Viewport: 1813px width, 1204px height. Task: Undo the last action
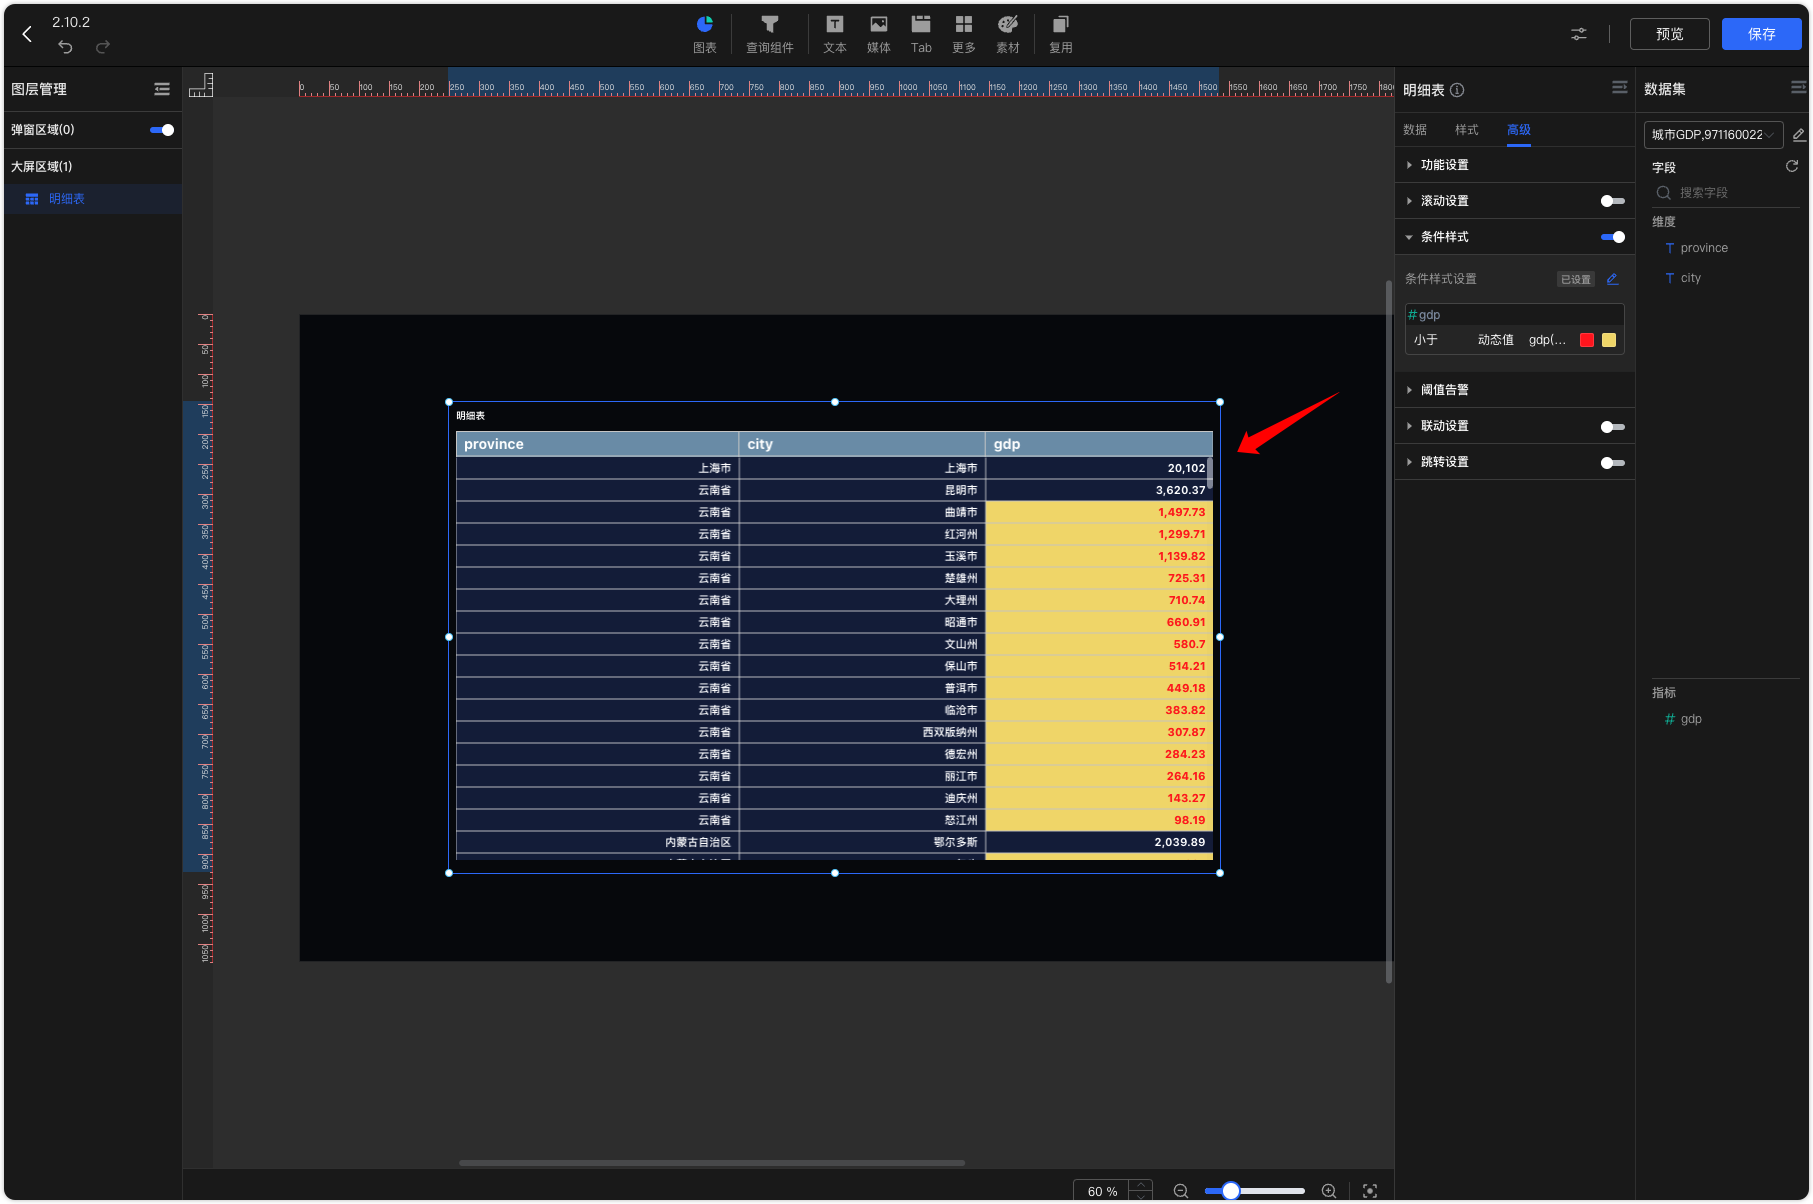pyautogui.click(x=65, y=47)
